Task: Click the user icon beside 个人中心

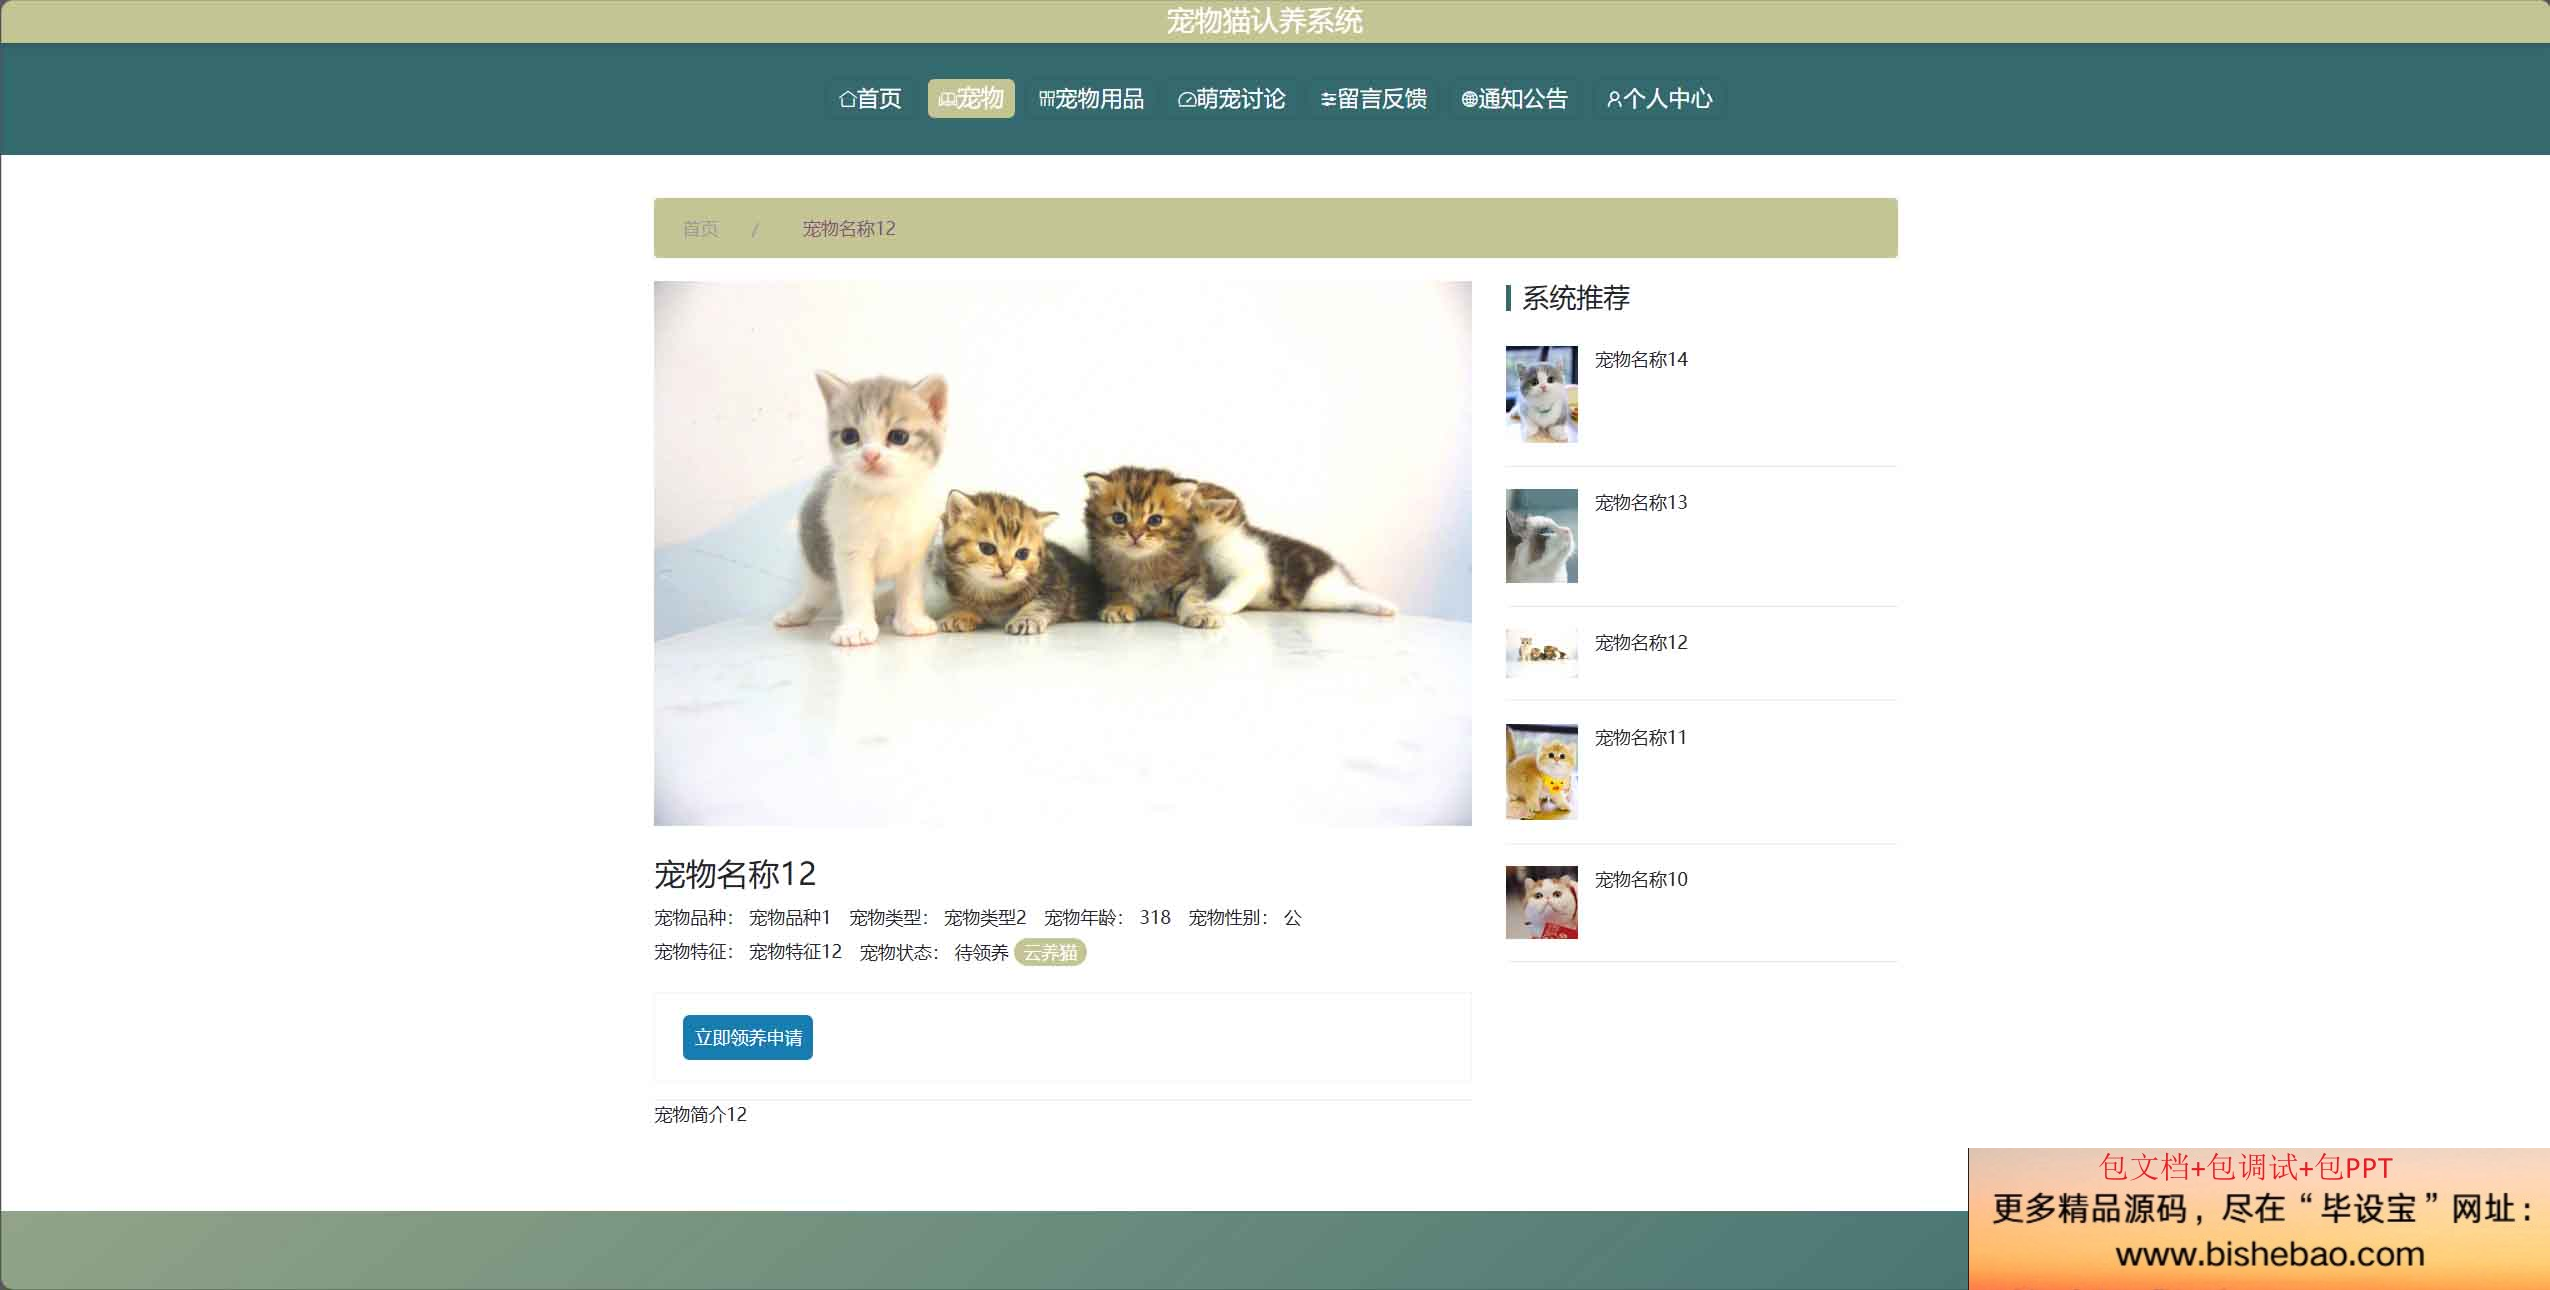Action: click(1613, 99)
